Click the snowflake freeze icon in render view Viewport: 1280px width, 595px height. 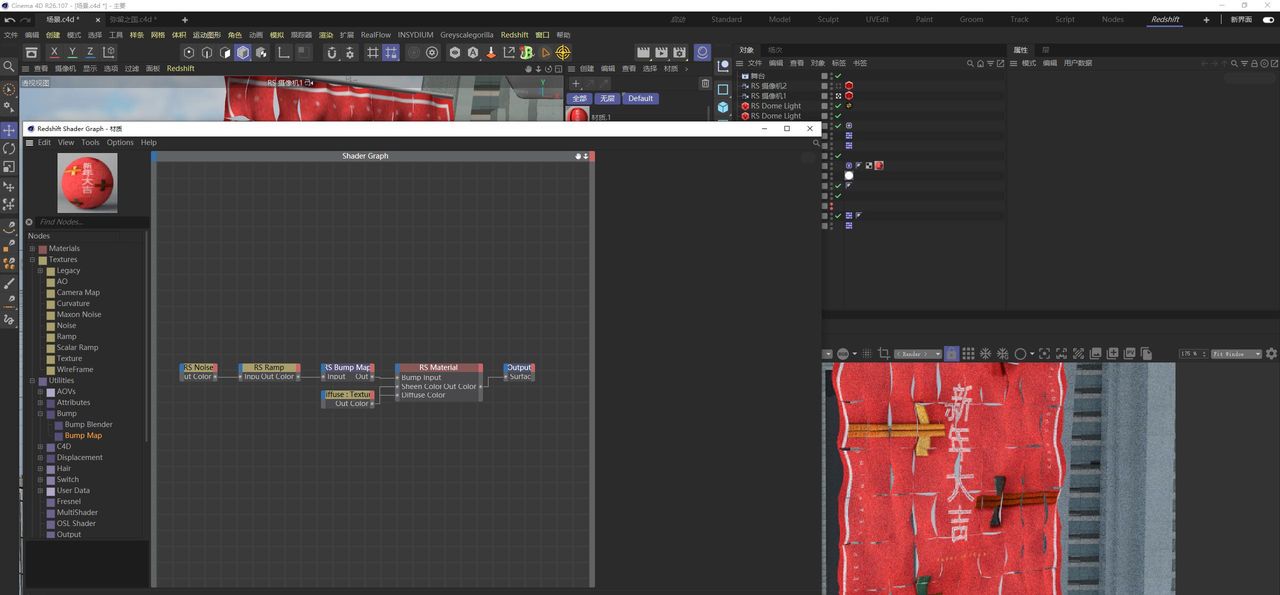click(985, 354)
